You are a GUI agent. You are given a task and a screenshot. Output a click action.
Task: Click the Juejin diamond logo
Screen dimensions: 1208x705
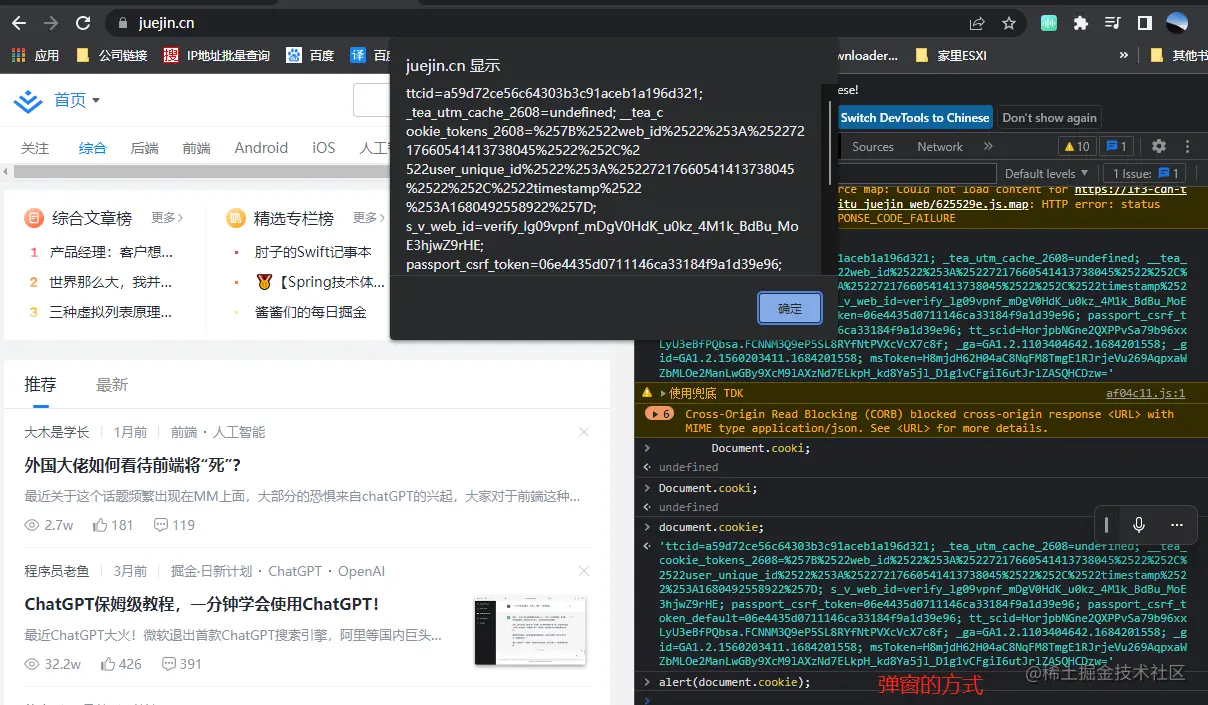click(x=27, y=99)
